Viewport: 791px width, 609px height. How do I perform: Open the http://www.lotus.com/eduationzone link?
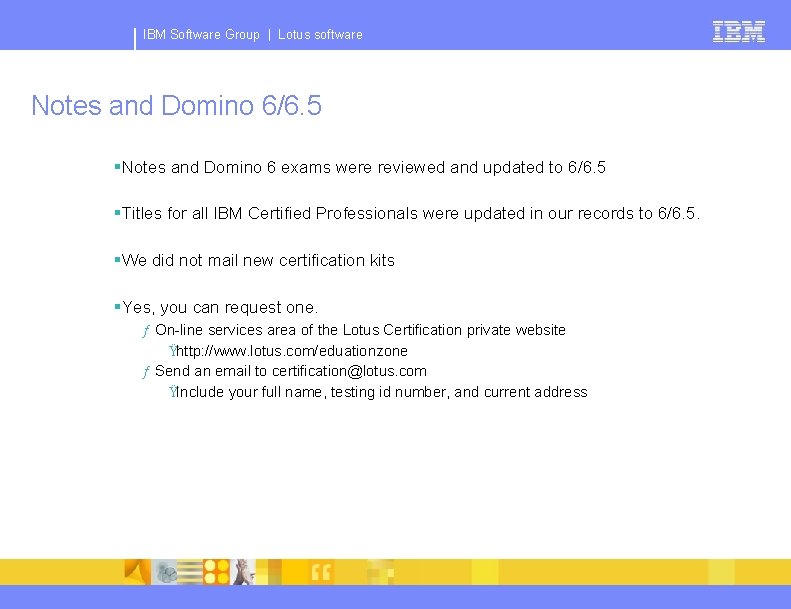tap(292, 351)
